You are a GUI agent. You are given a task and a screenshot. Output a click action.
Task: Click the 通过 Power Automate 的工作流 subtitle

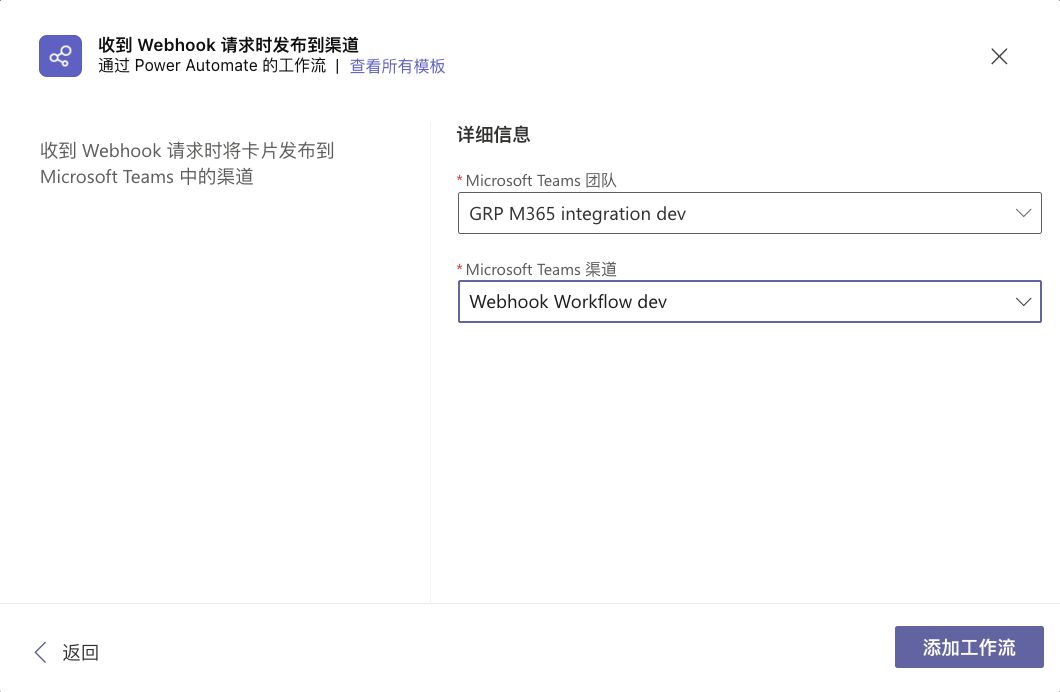click(x=212, y=66)
